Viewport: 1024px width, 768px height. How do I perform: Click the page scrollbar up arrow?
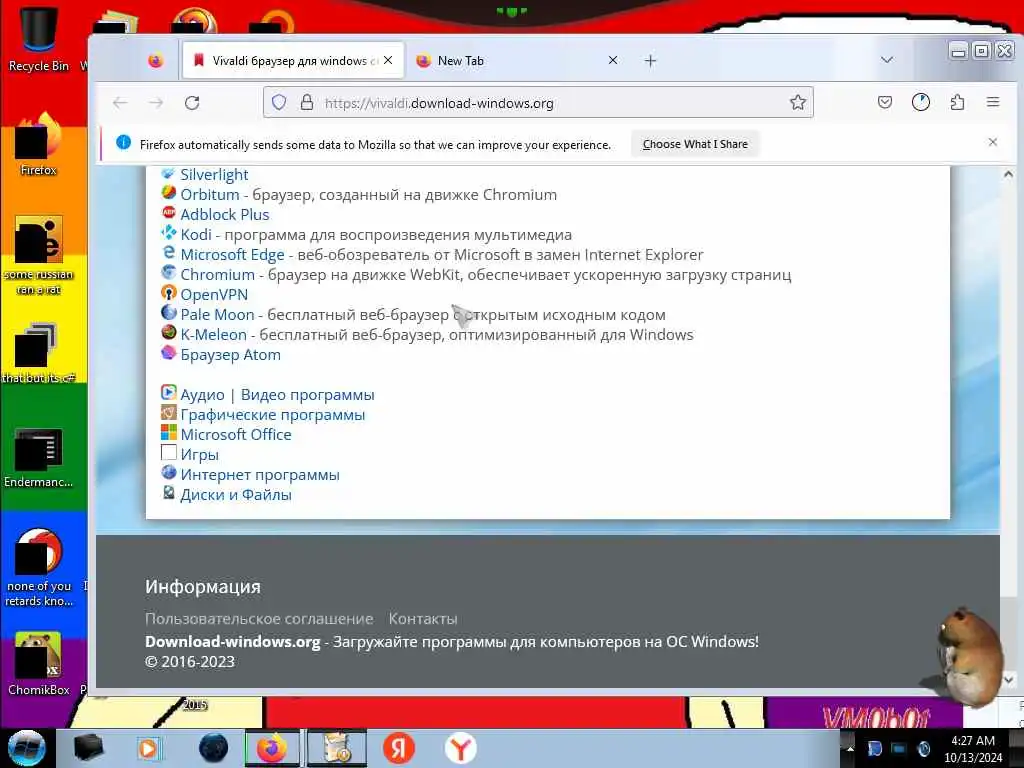pos(1008,174)
